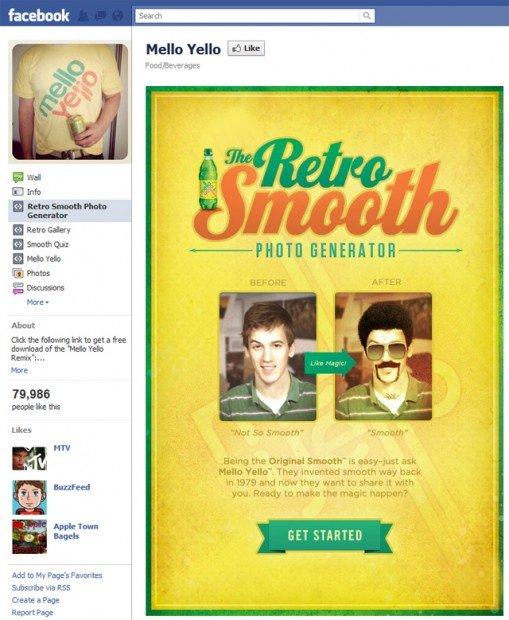Viewport: 509px width, 620px height.
Task: Click the Discussions icon in sidebar
Action: (x=18, y=288)
